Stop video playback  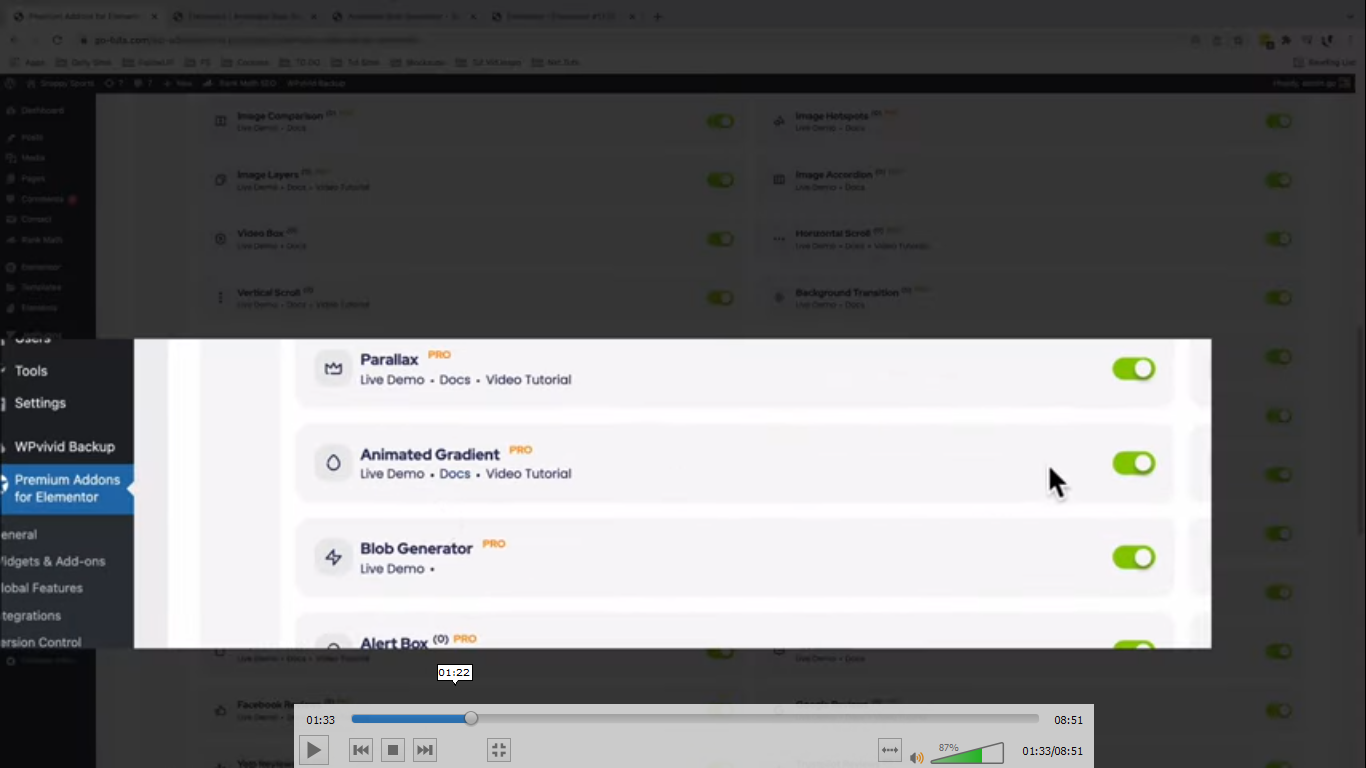393,750
